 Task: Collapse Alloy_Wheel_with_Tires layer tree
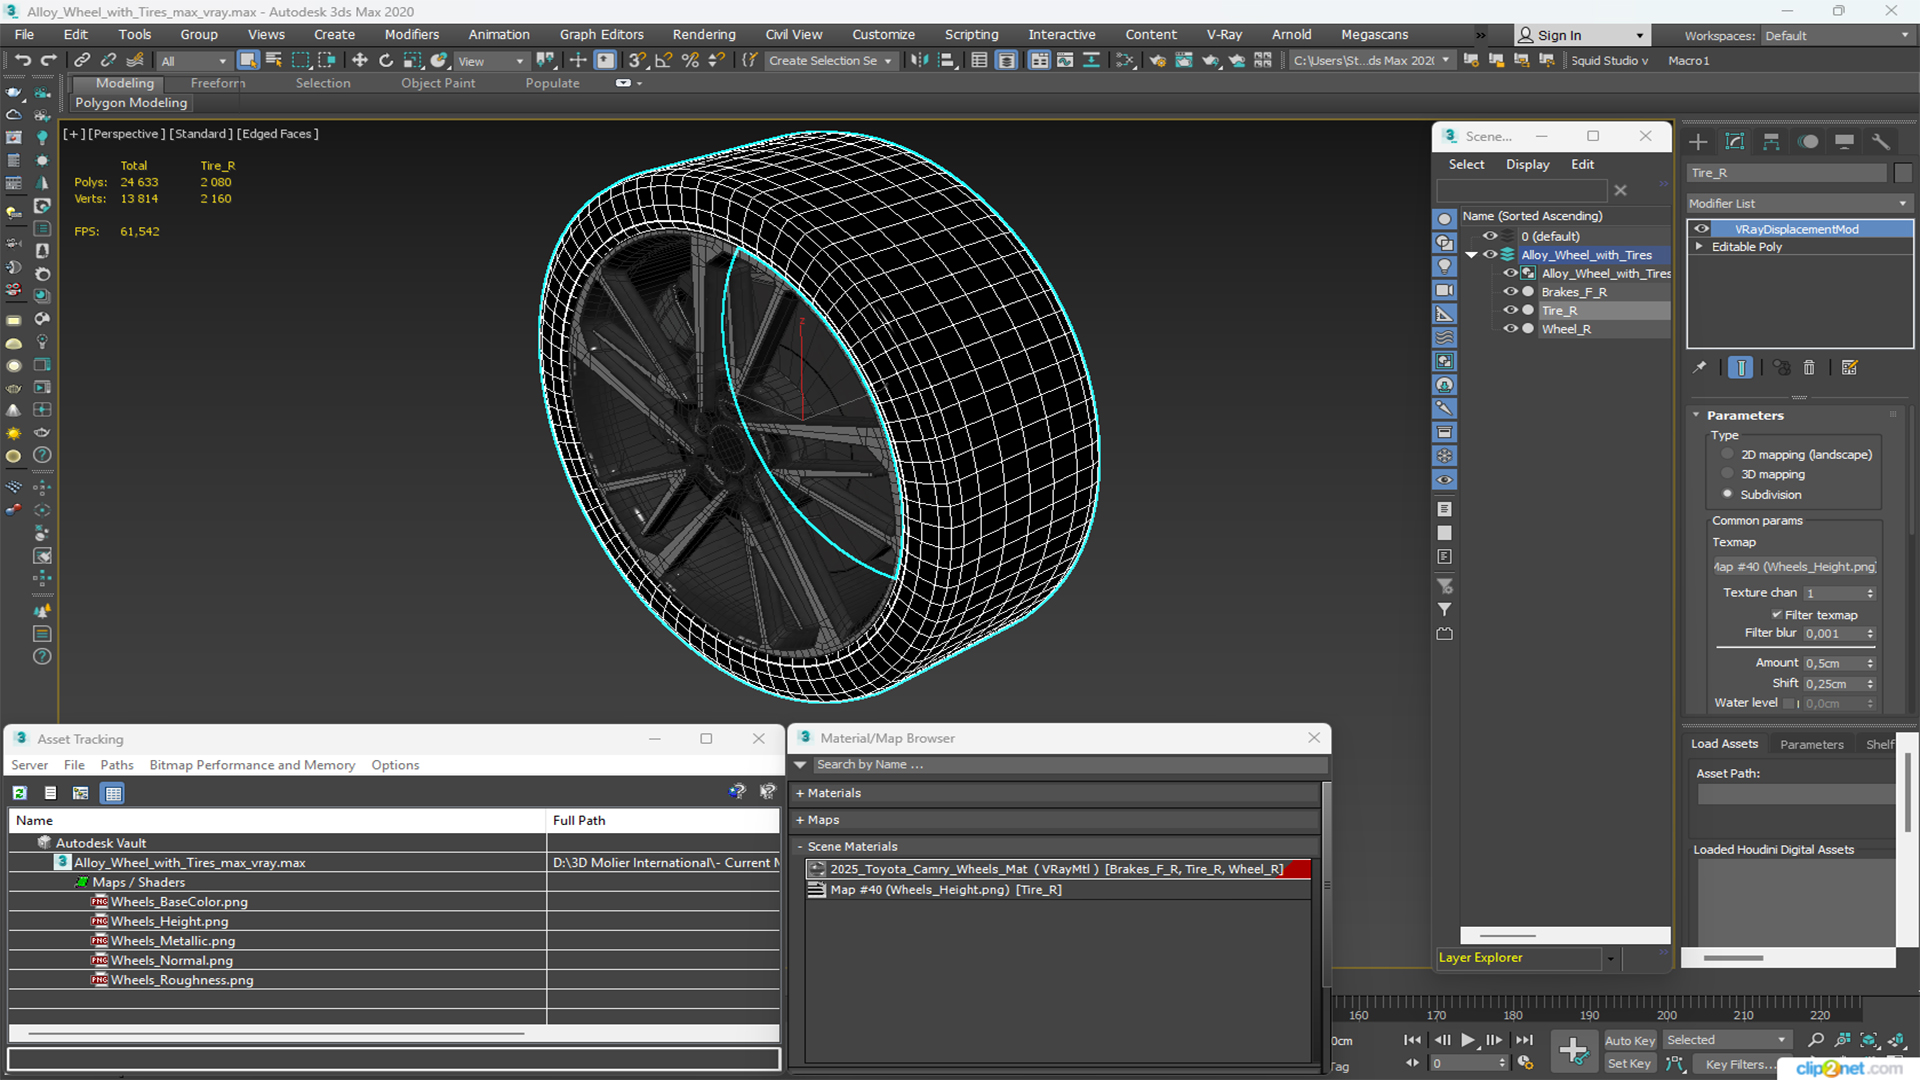[x=1471, y=255]
